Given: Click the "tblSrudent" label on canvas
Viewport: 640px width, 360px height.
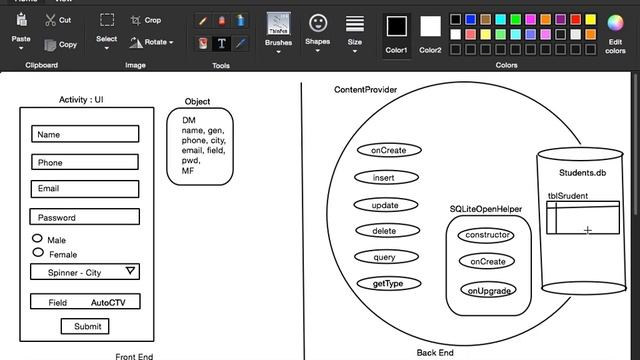Looking at the screenshot, I should tap(568, 196).
